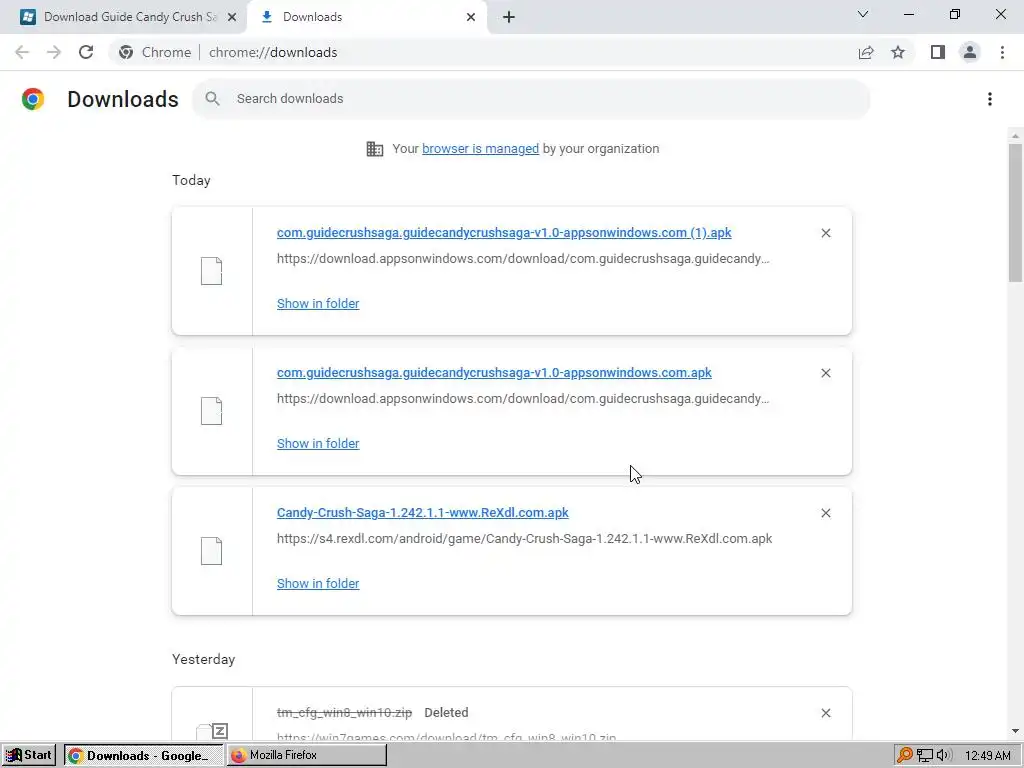This screenshot has height=768, width=1024.
Task: Open the Downloads page more actions menu
Action: pos(990,99)
